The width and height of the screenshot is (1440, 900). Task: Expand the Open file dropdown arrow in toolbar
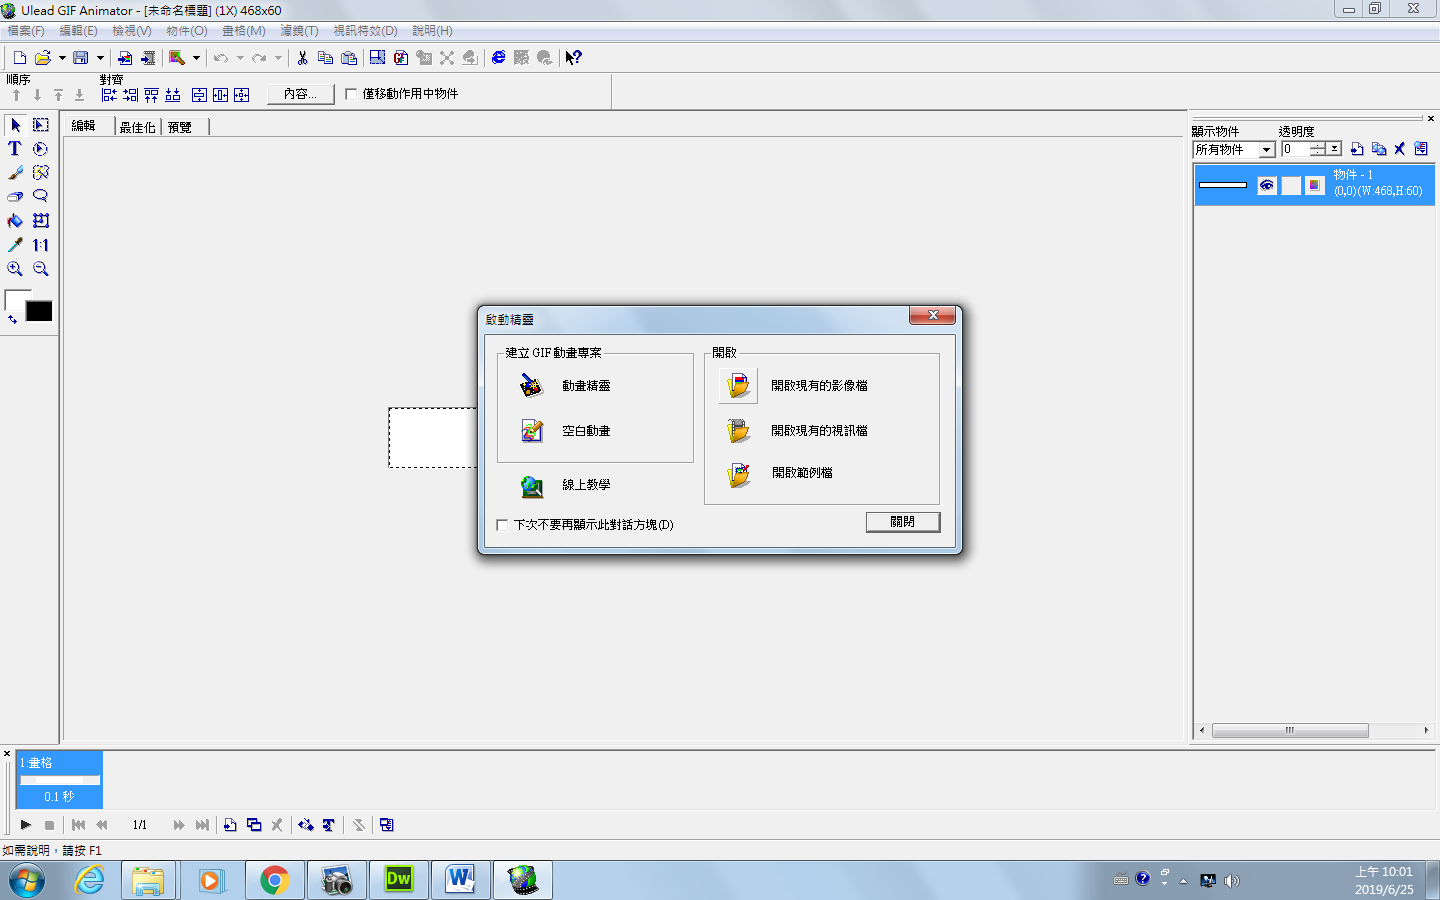[x=62, y=58]
